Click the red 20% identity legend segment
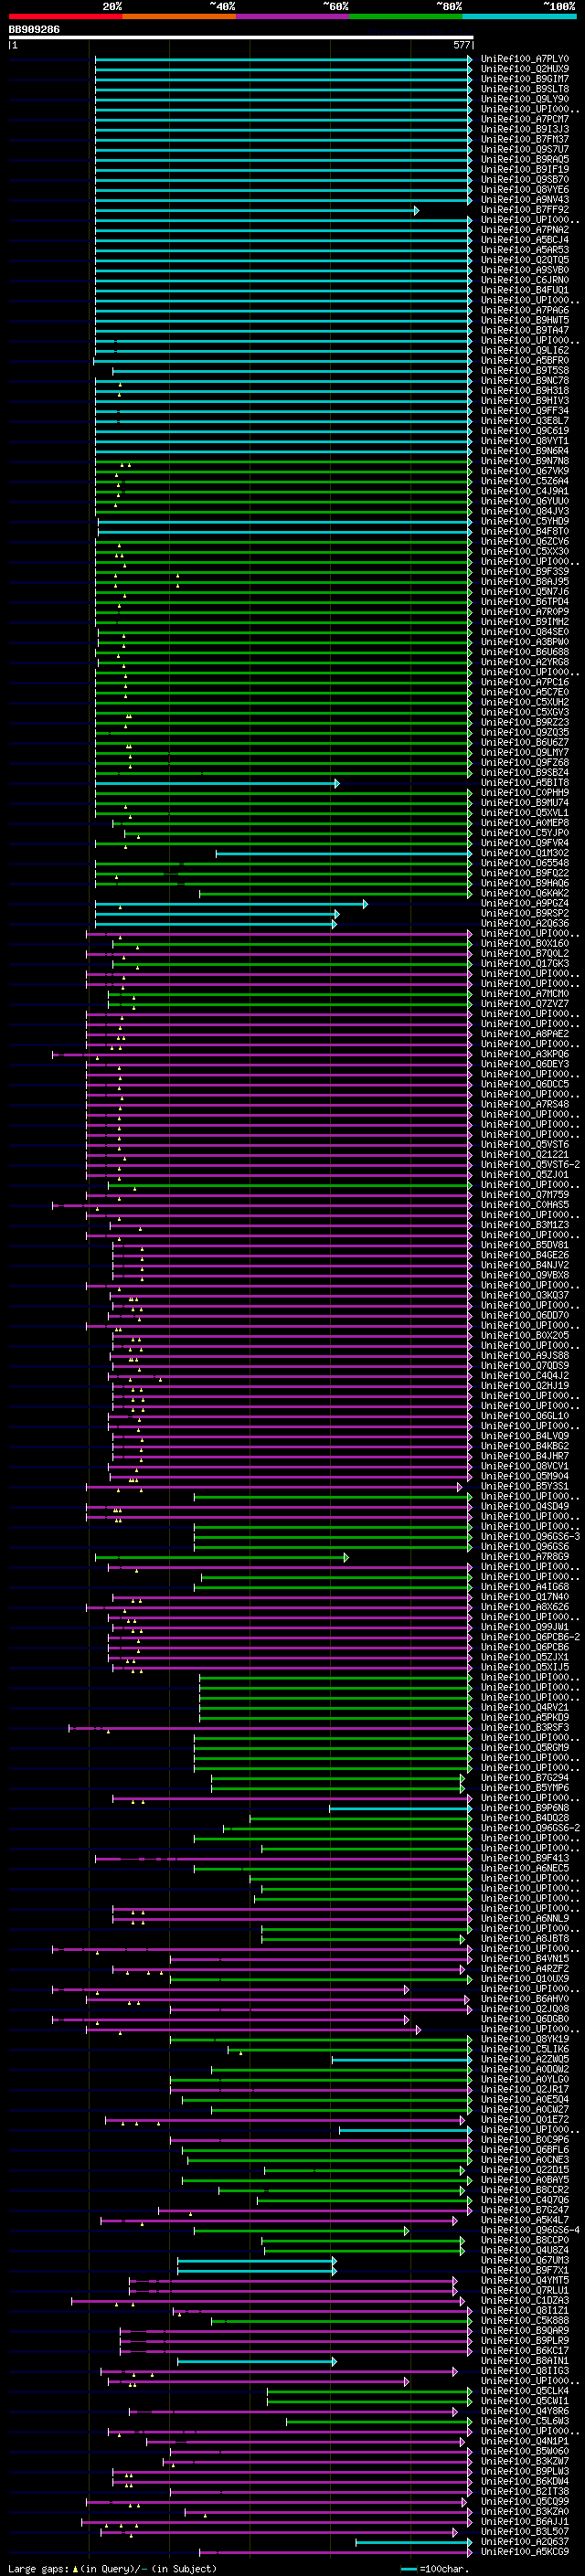This screenshot has height=2576, width=585. point(65,16)
